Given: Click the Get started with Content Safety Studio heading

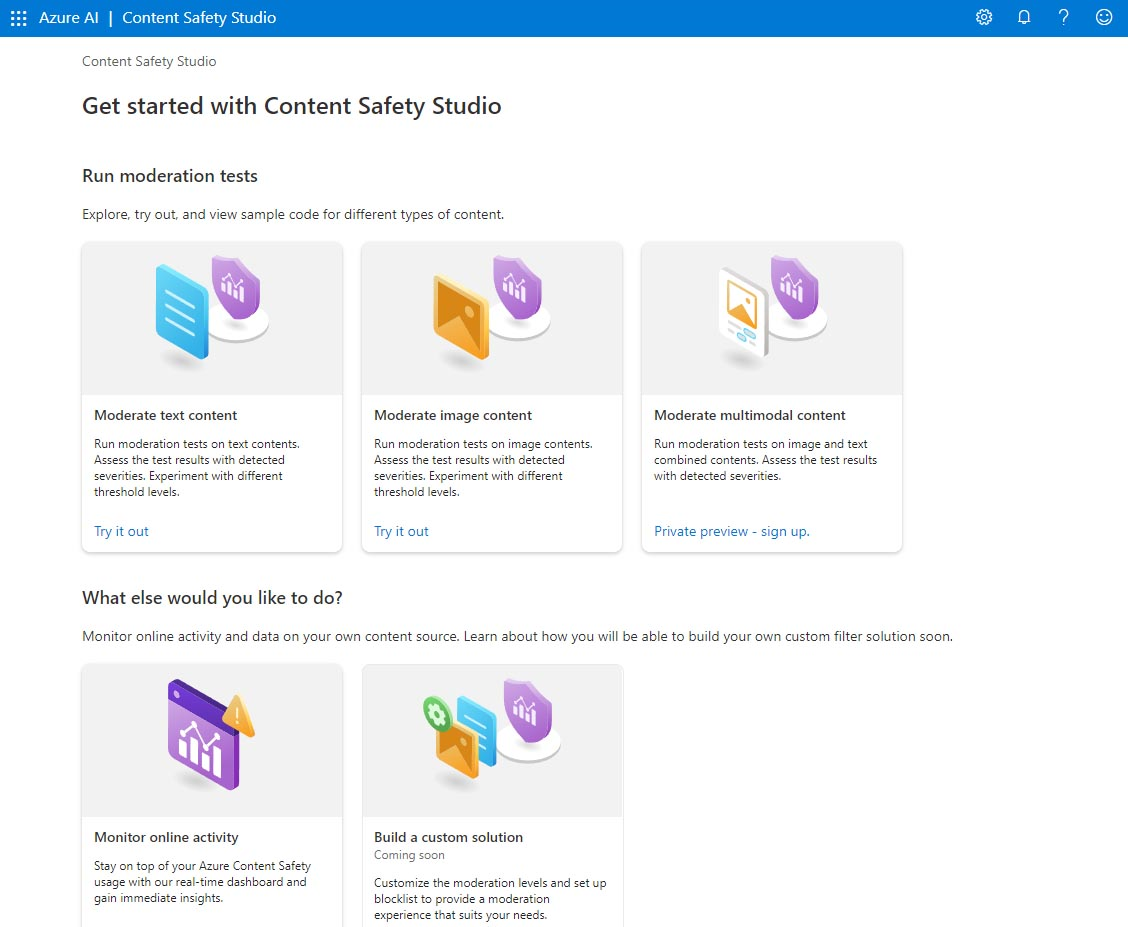Looking at the screenshot, I should point(291,106).
